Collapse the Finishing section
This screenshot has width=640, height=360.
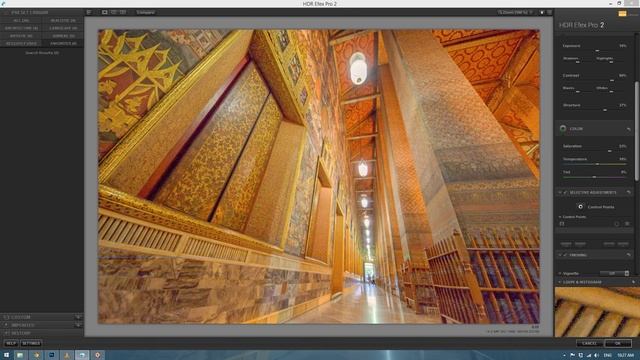coord(560,255)
